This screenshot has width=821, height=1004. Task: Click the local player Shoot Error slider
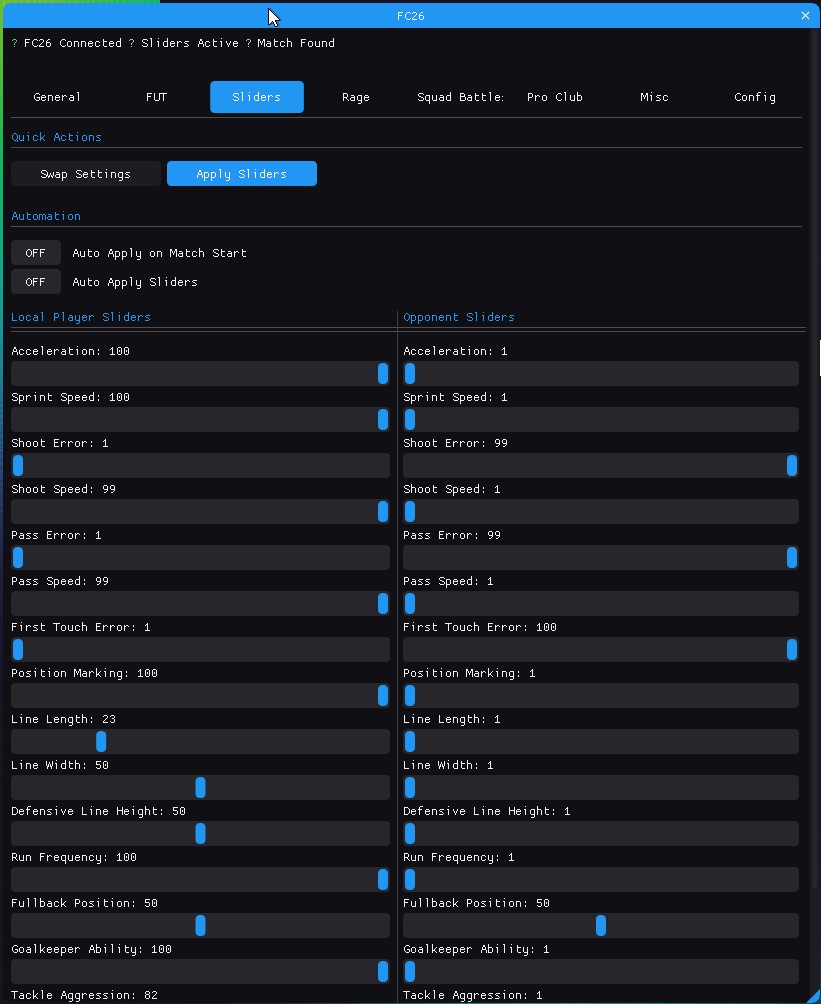click(x=200, y=465)
